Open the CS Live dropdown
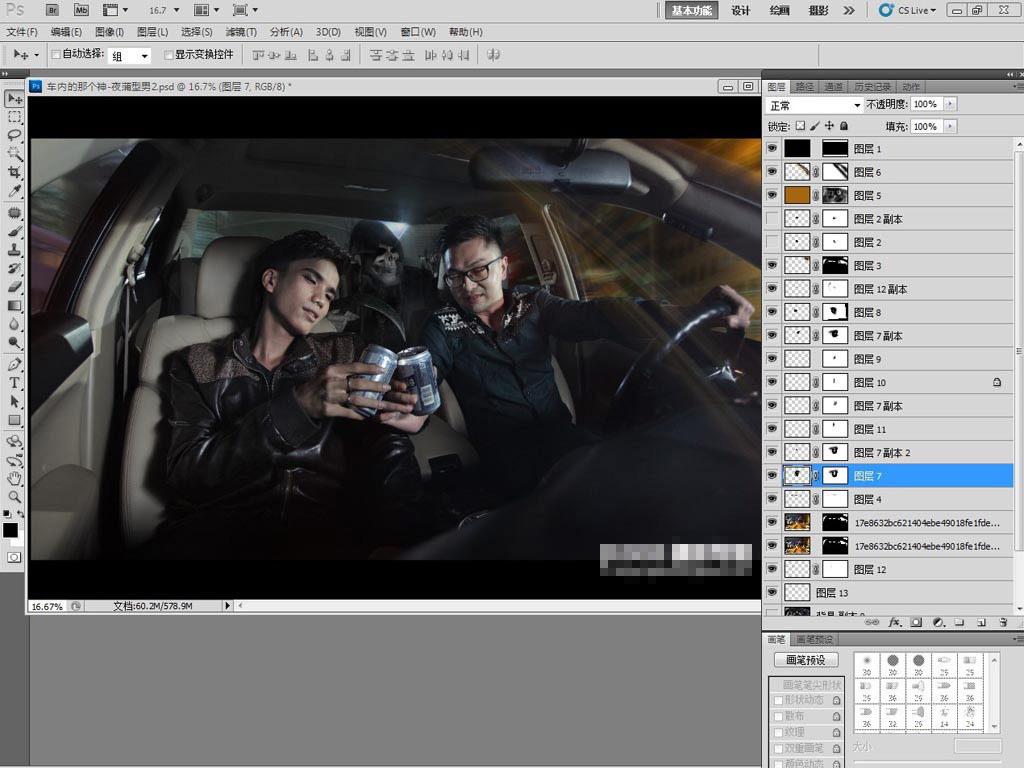 908,10
